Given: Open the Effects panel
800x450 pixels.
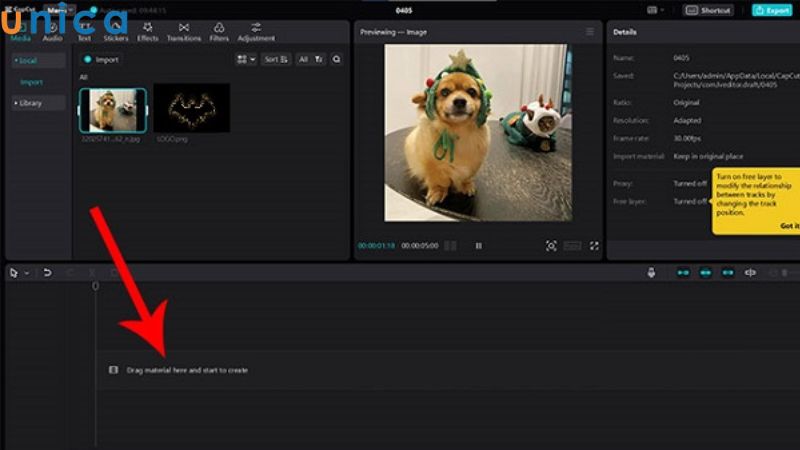Looking at the screenshot, I should click(148, 31).
